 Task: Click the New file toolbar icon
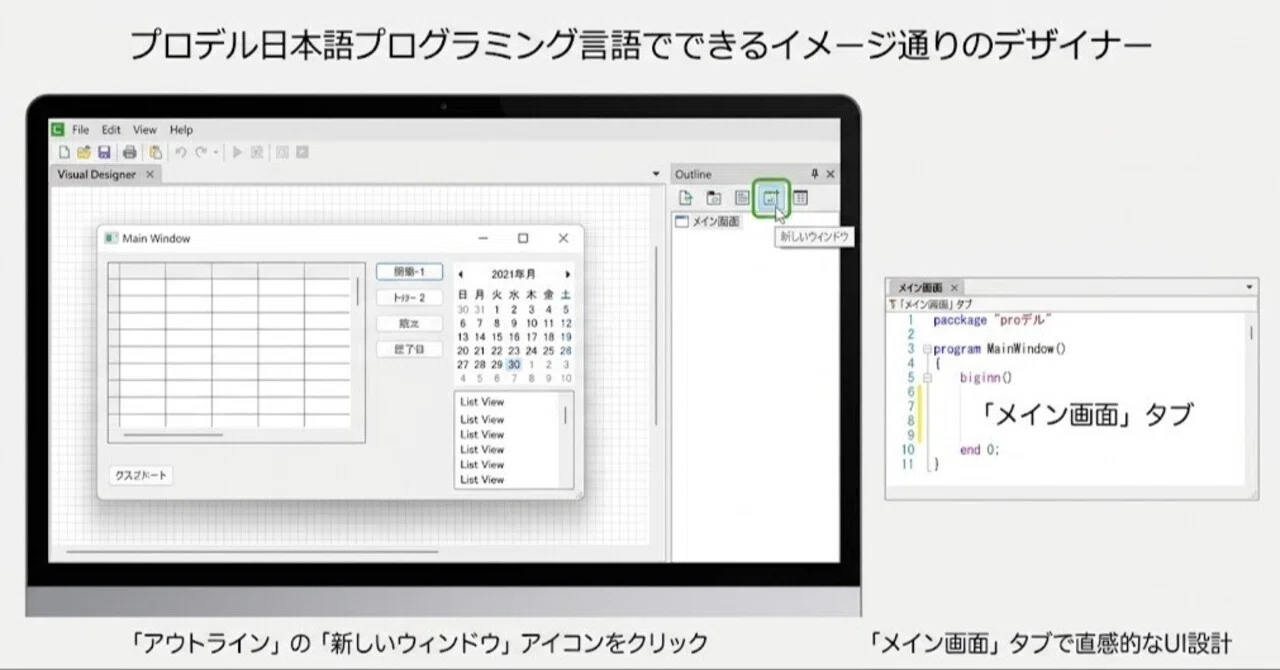64,152
